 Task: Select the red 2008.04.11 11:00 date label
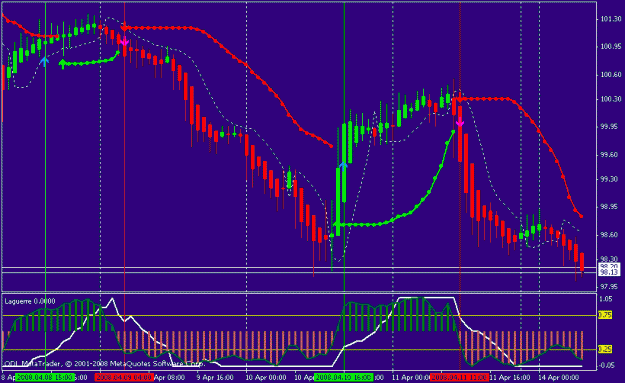pyautogui.click(x=460, y=377)
